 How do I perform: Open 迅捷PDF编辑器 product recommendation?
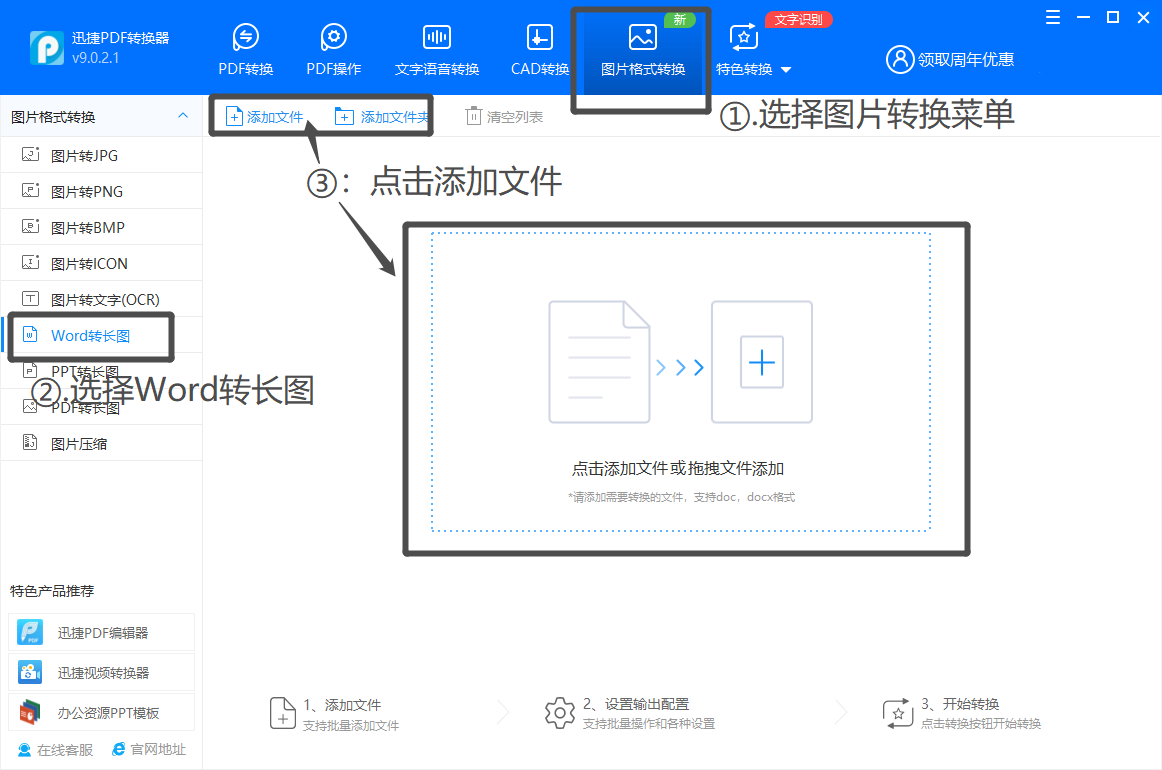click(x=102, y=632)
